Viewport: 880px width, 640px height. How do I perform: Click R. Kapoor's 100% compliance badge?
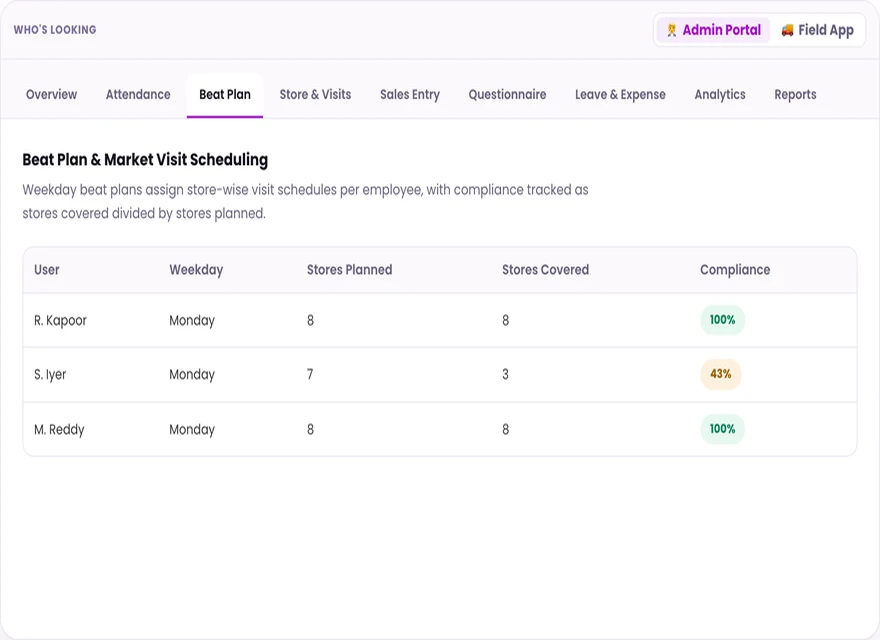point(722,320)
